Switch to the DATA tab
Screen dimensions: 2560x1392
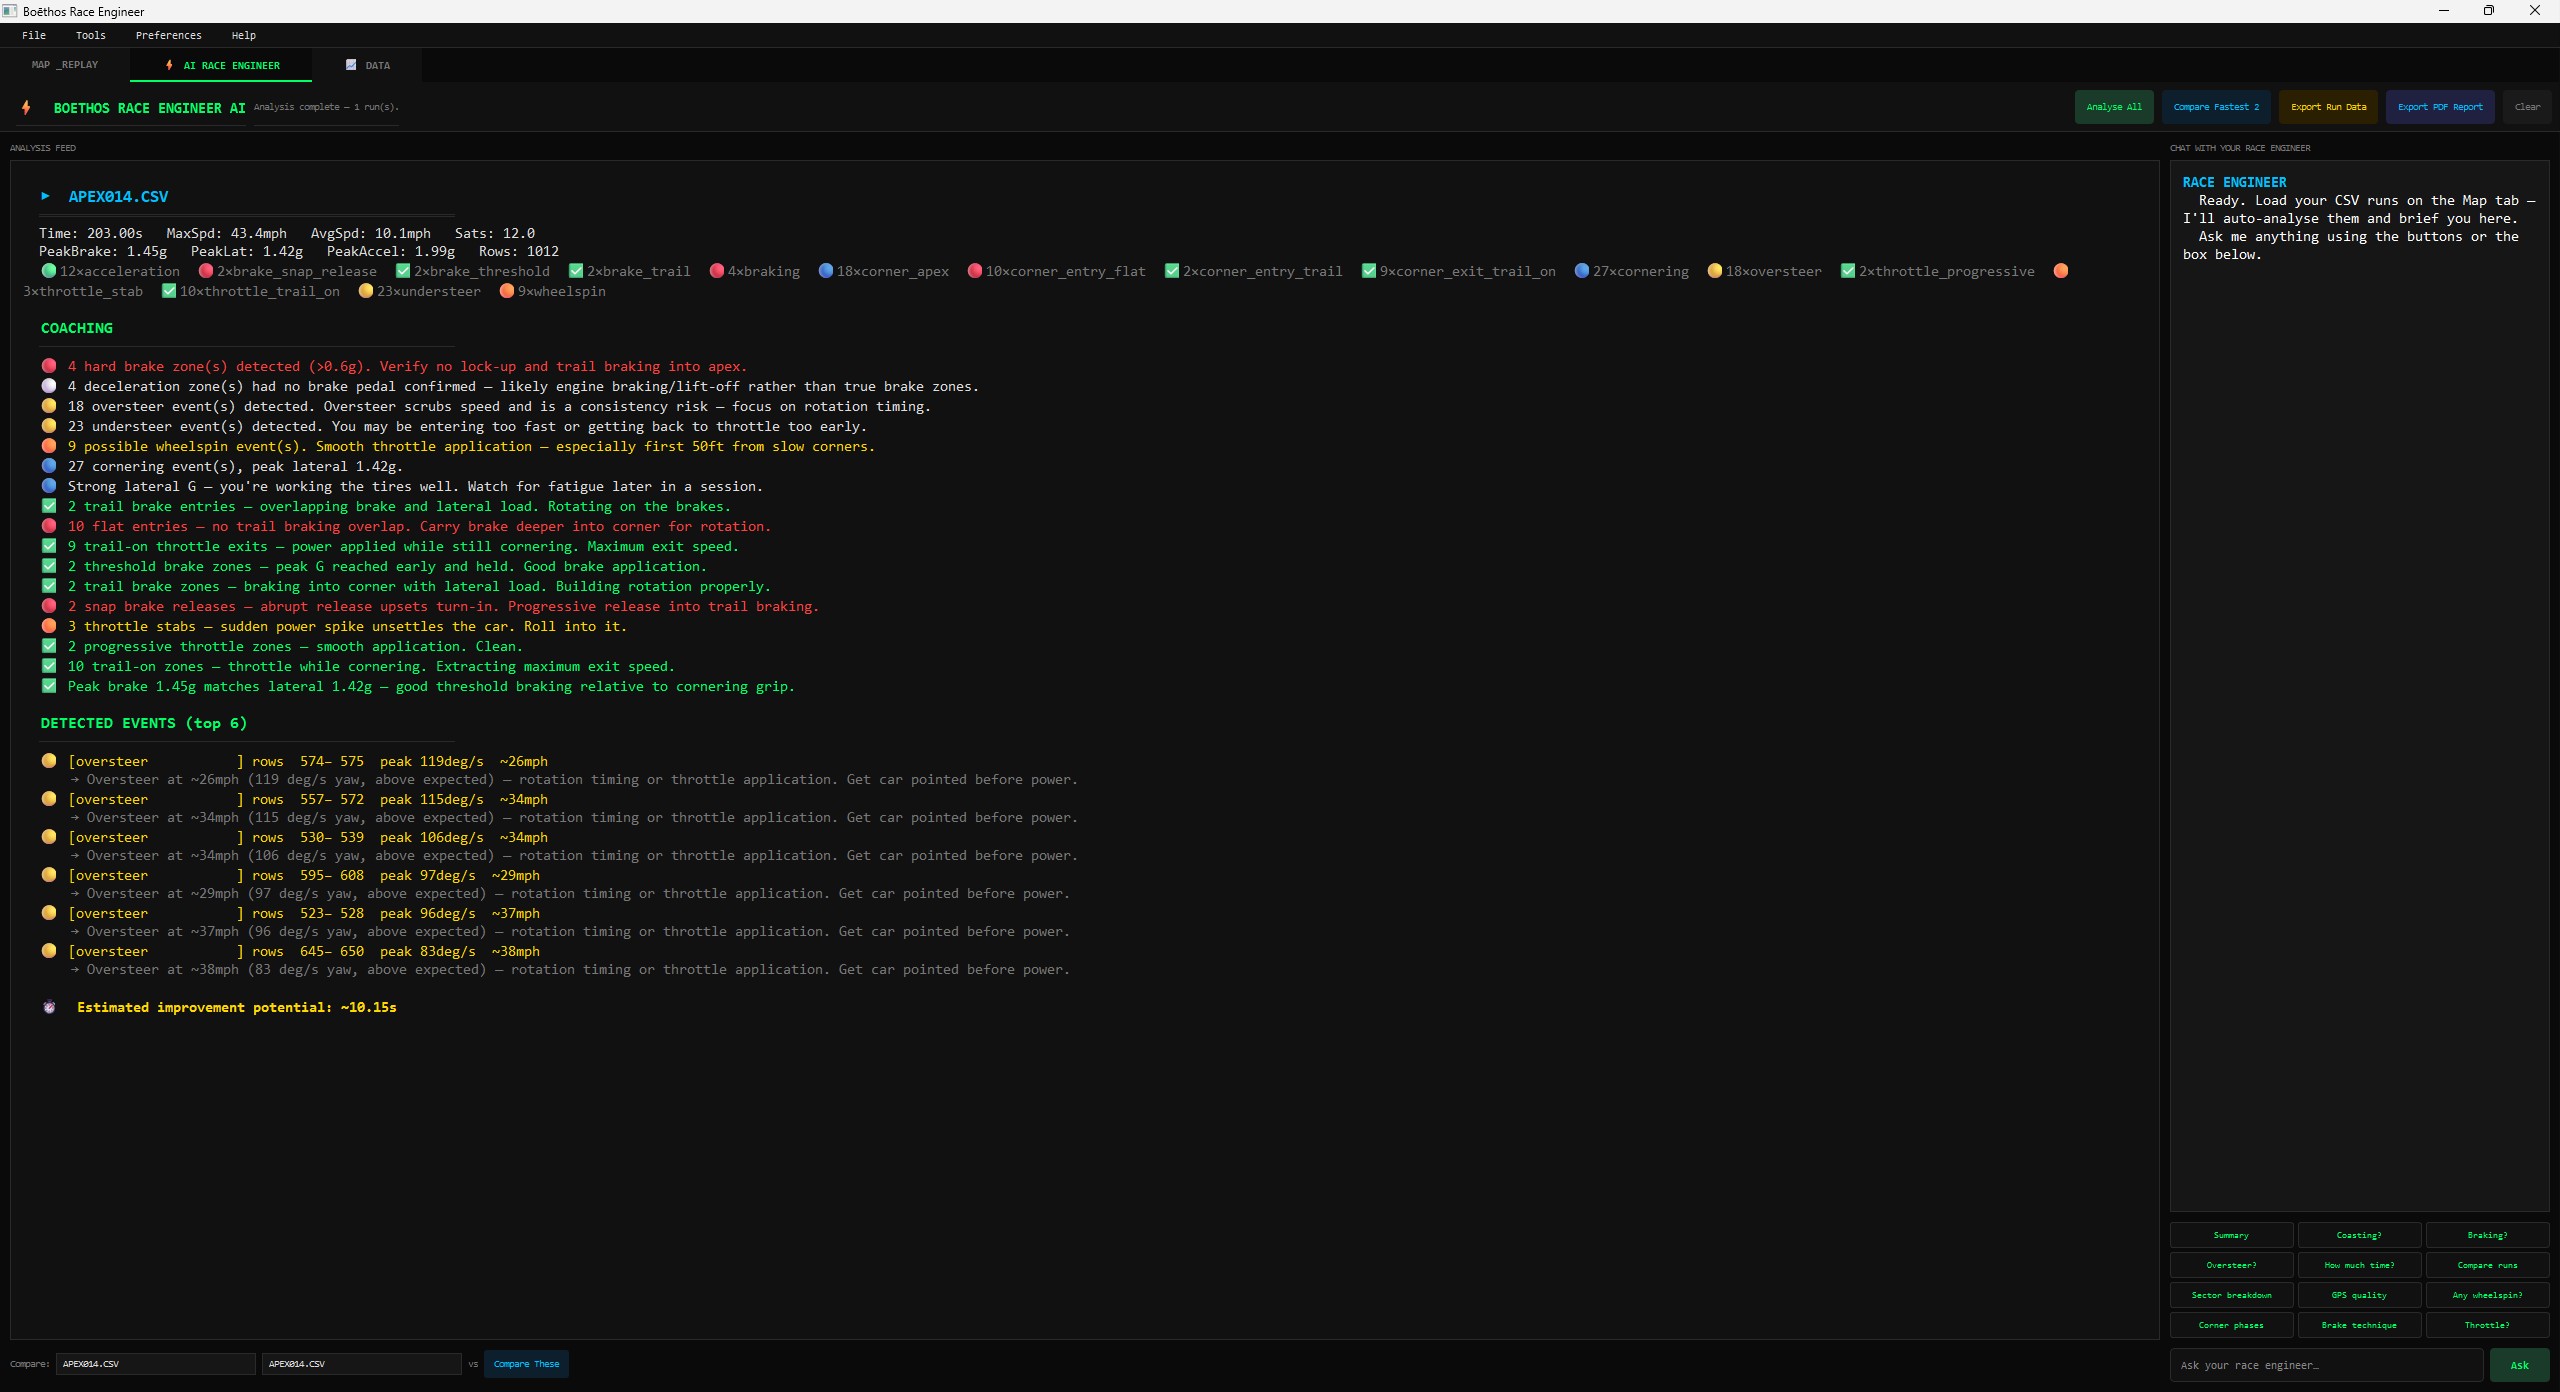pos(367,65)
